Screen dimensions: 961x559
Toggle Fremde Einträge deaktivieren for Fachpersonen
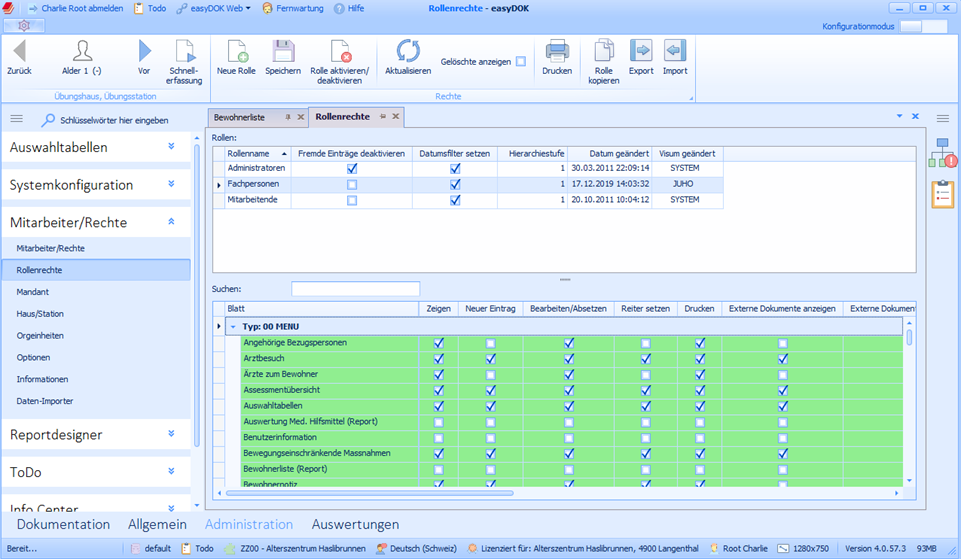(x=351, y=185)
